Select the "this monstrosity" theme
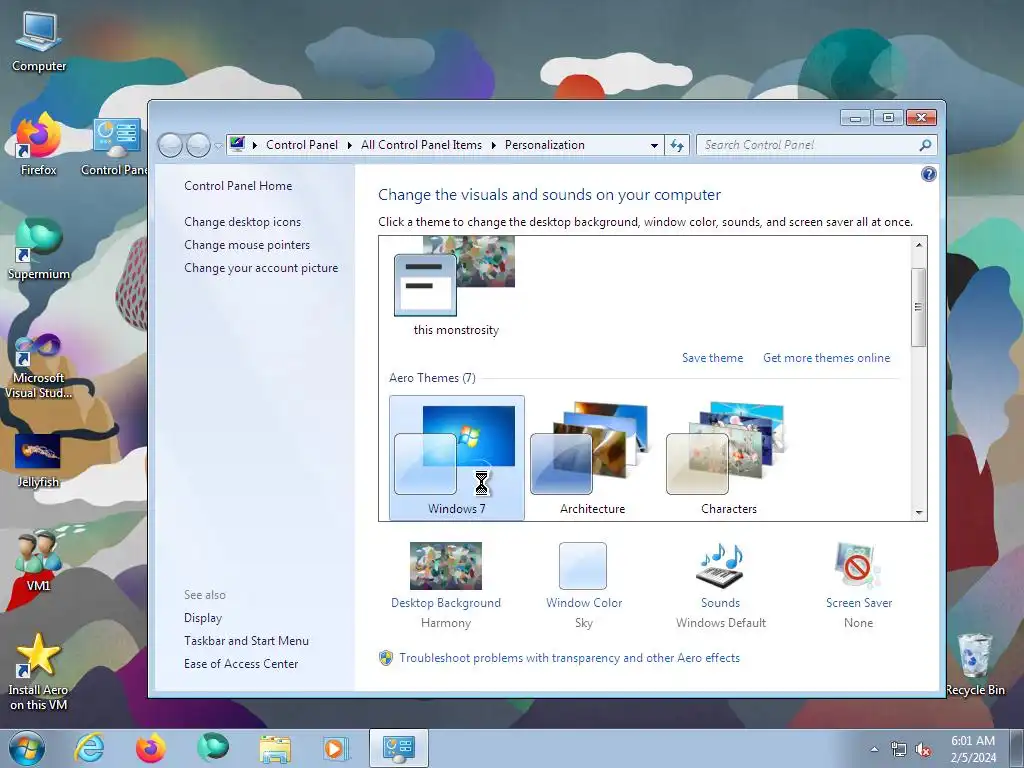 (456, 287)
